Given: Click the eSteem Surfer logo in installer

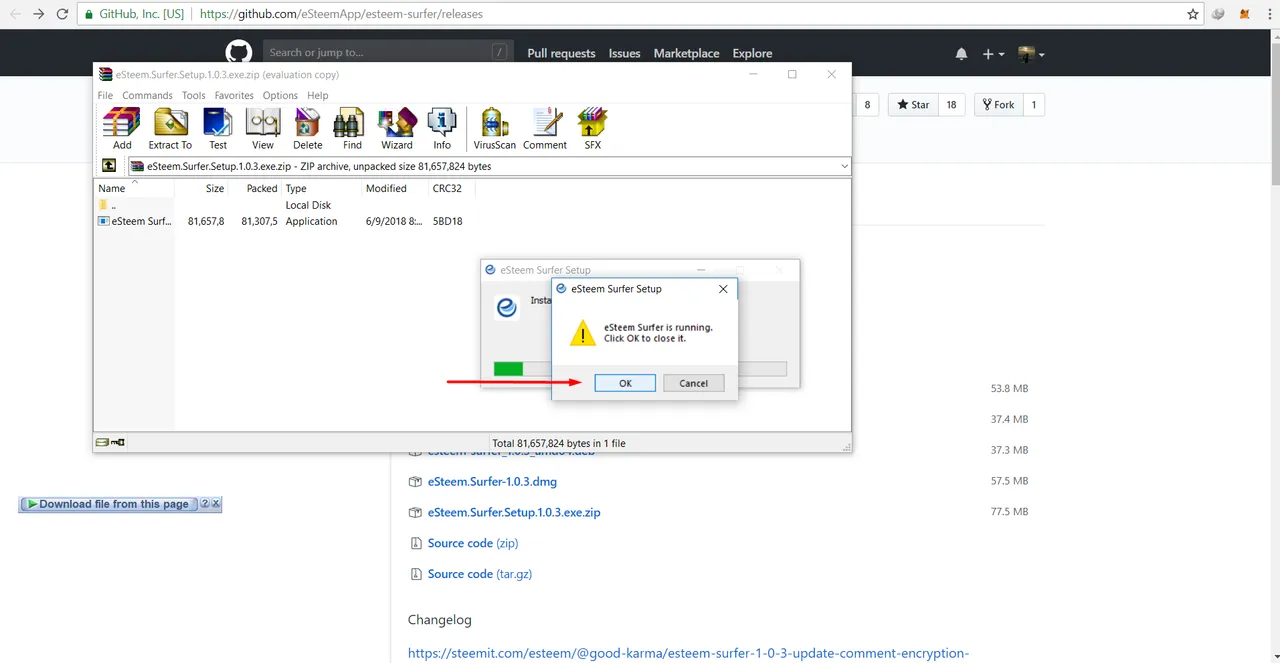Looking at the screenshot, I should (x=507, y=308).
